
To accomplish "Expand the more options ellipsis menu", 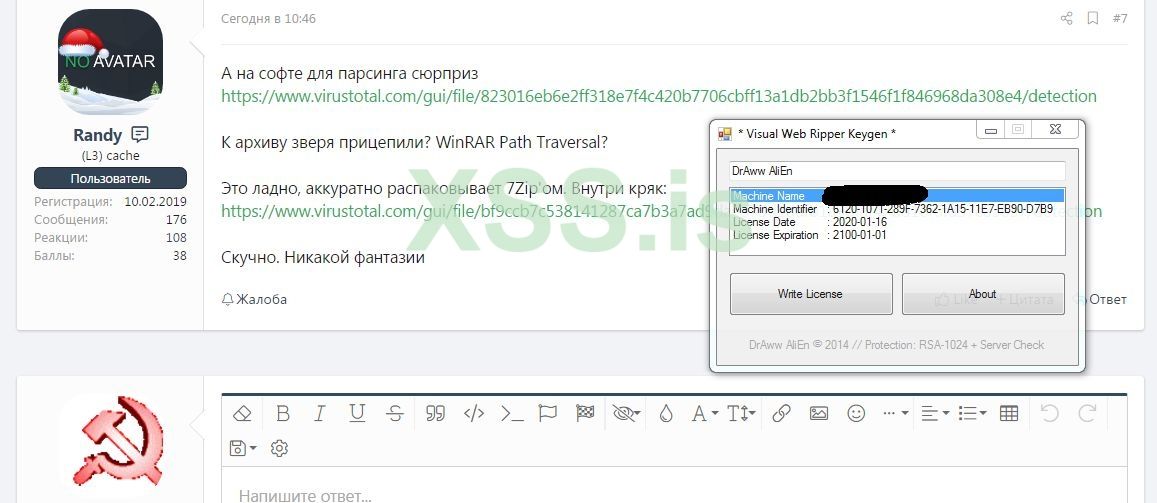I will (x=896, y=413).
